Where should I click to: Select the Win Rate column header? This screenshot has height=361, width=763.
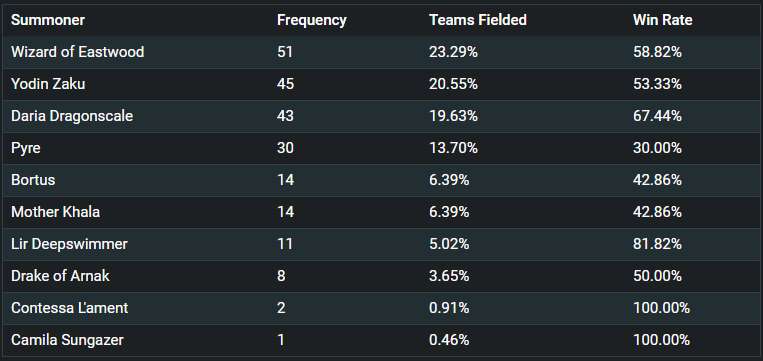pyautogui.click(x=662, y=20)
